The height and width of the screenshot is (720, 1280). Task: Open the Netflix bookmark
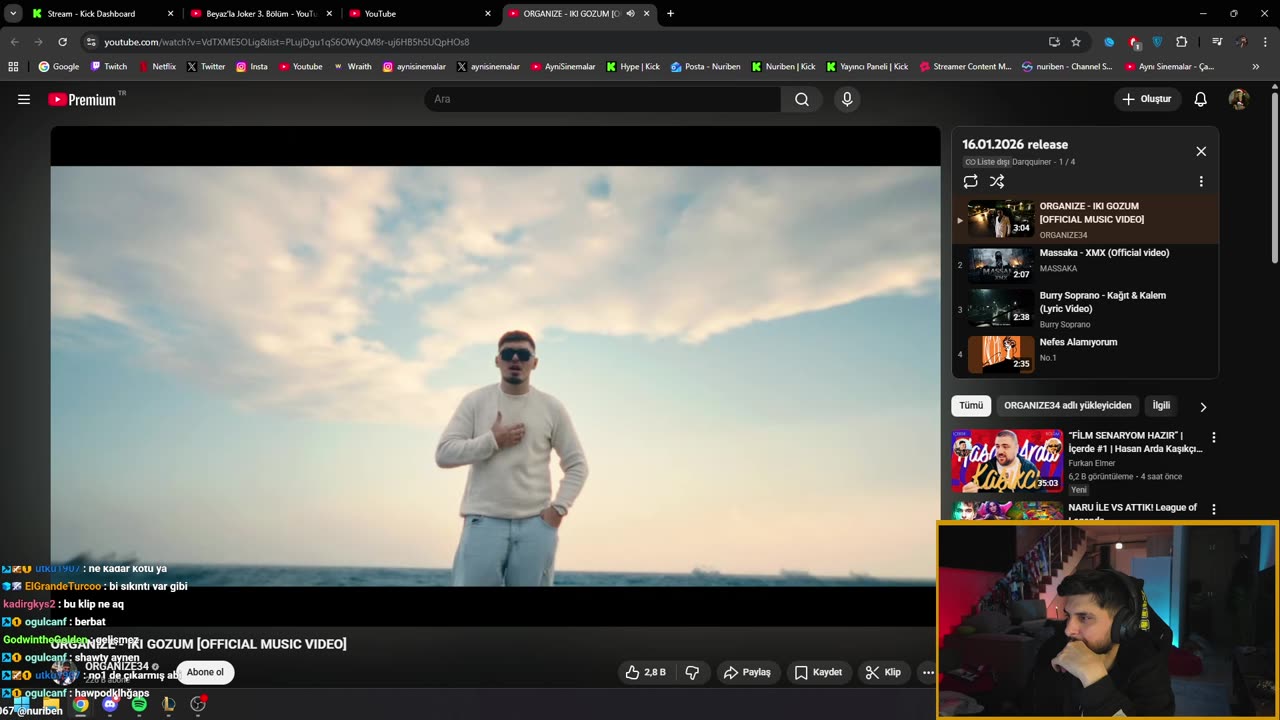[x=157, y=67]
